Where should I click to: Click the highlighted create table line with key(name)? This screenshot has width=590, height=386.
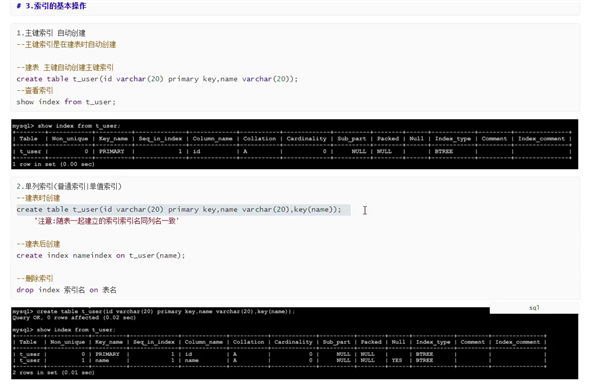click(179, 210)
